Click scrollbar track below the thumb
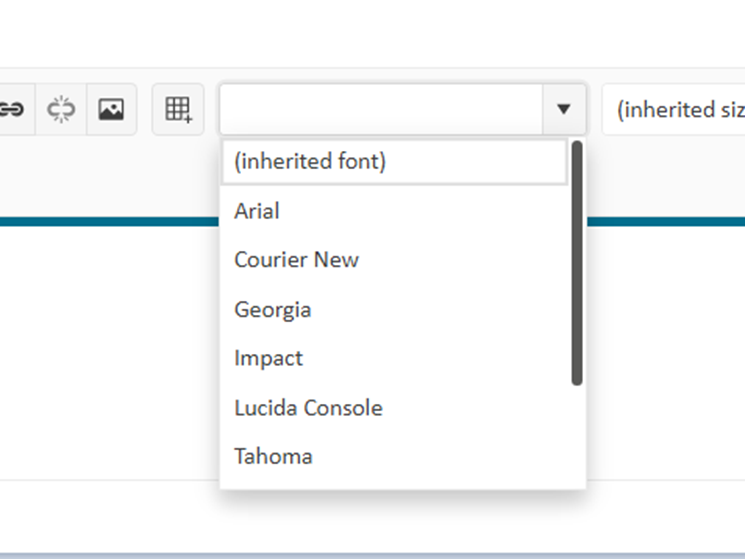The image size is (745, 559). point(577,436)
